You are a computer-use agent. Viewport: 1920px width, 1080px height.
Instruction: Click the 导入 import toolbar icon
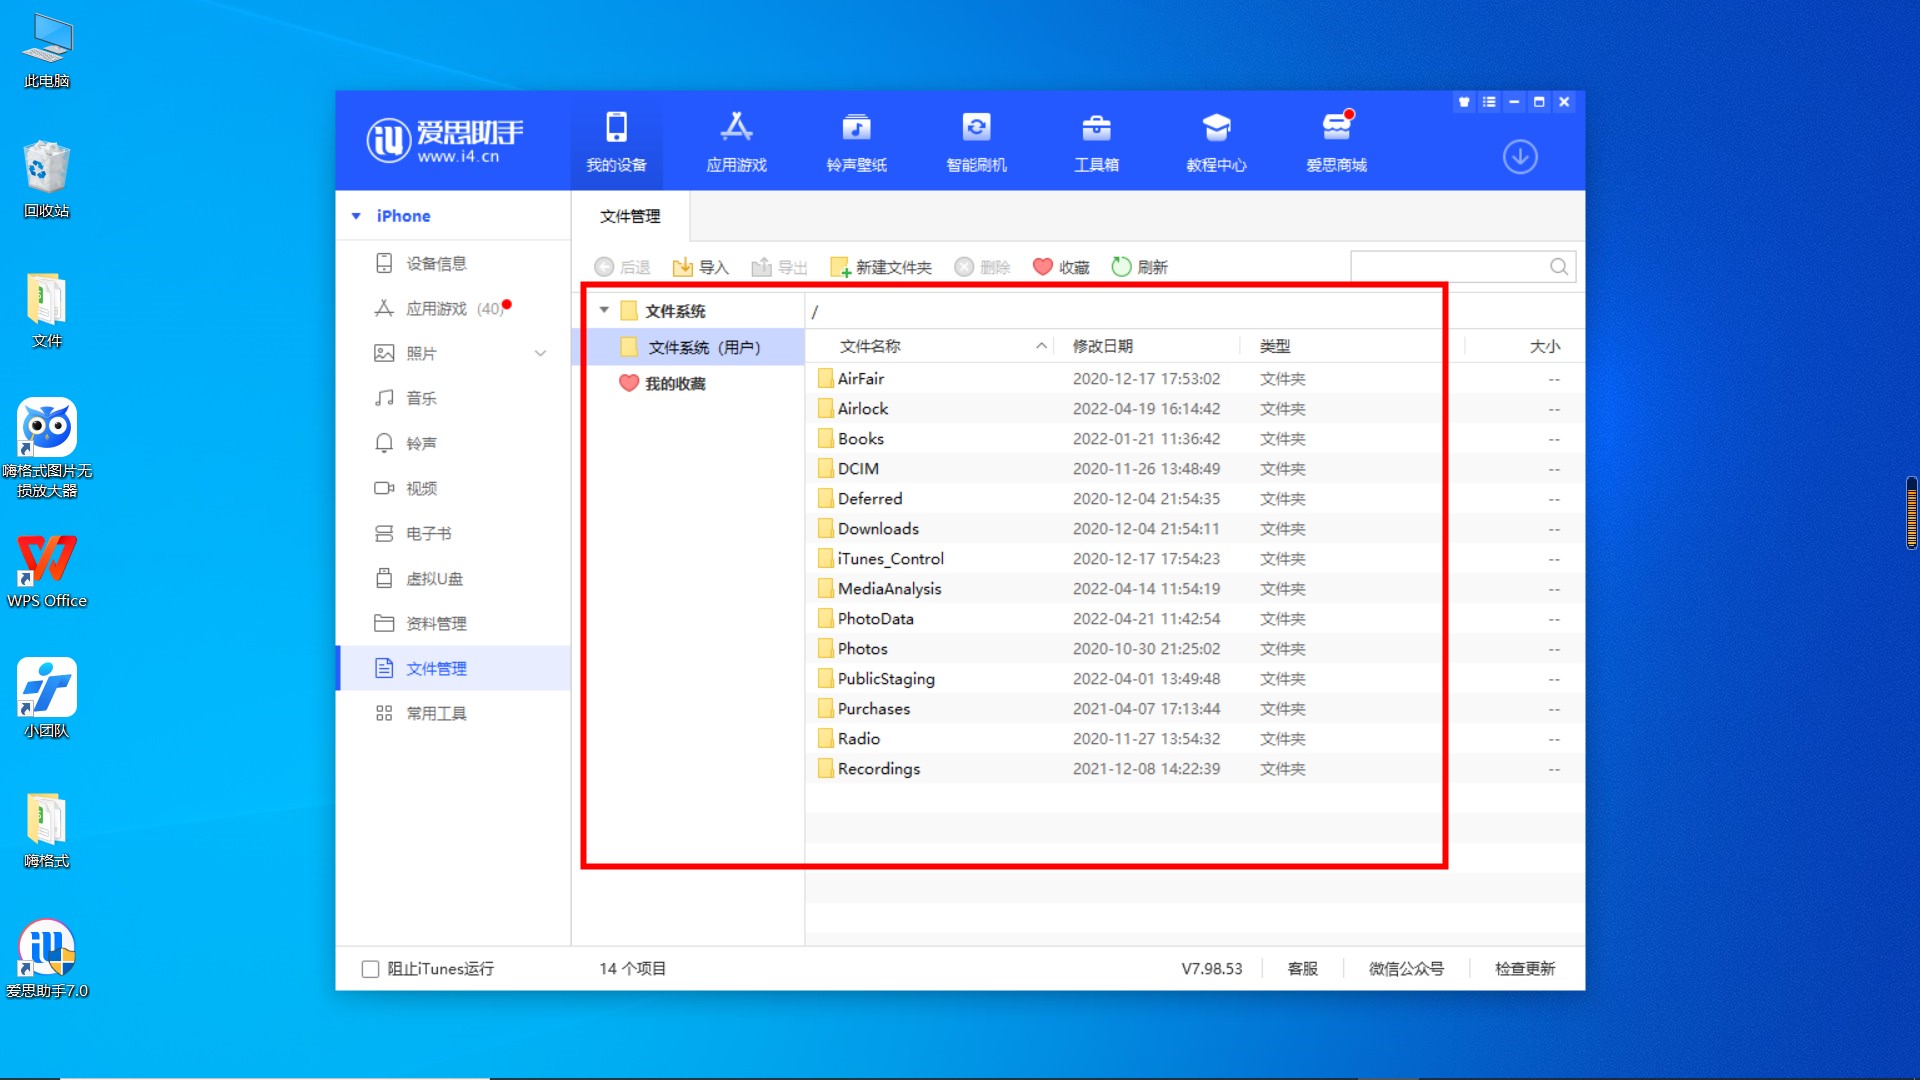point(683,267)
